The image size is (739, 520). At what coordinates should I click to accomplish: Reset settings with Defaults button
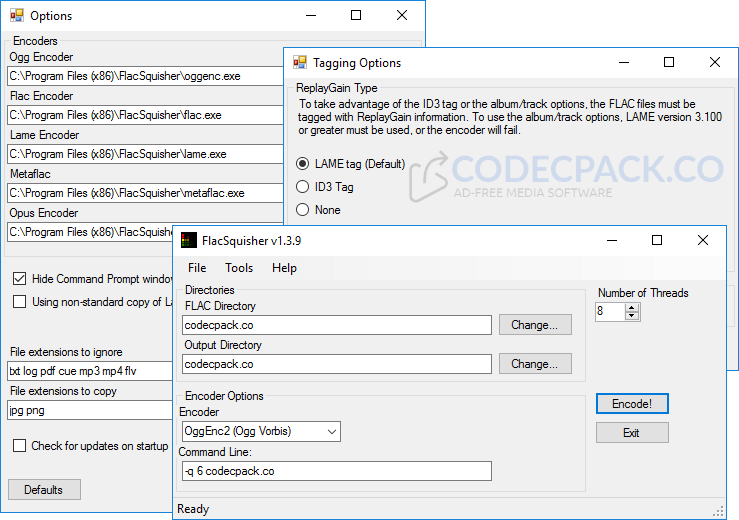pos(44,490)
